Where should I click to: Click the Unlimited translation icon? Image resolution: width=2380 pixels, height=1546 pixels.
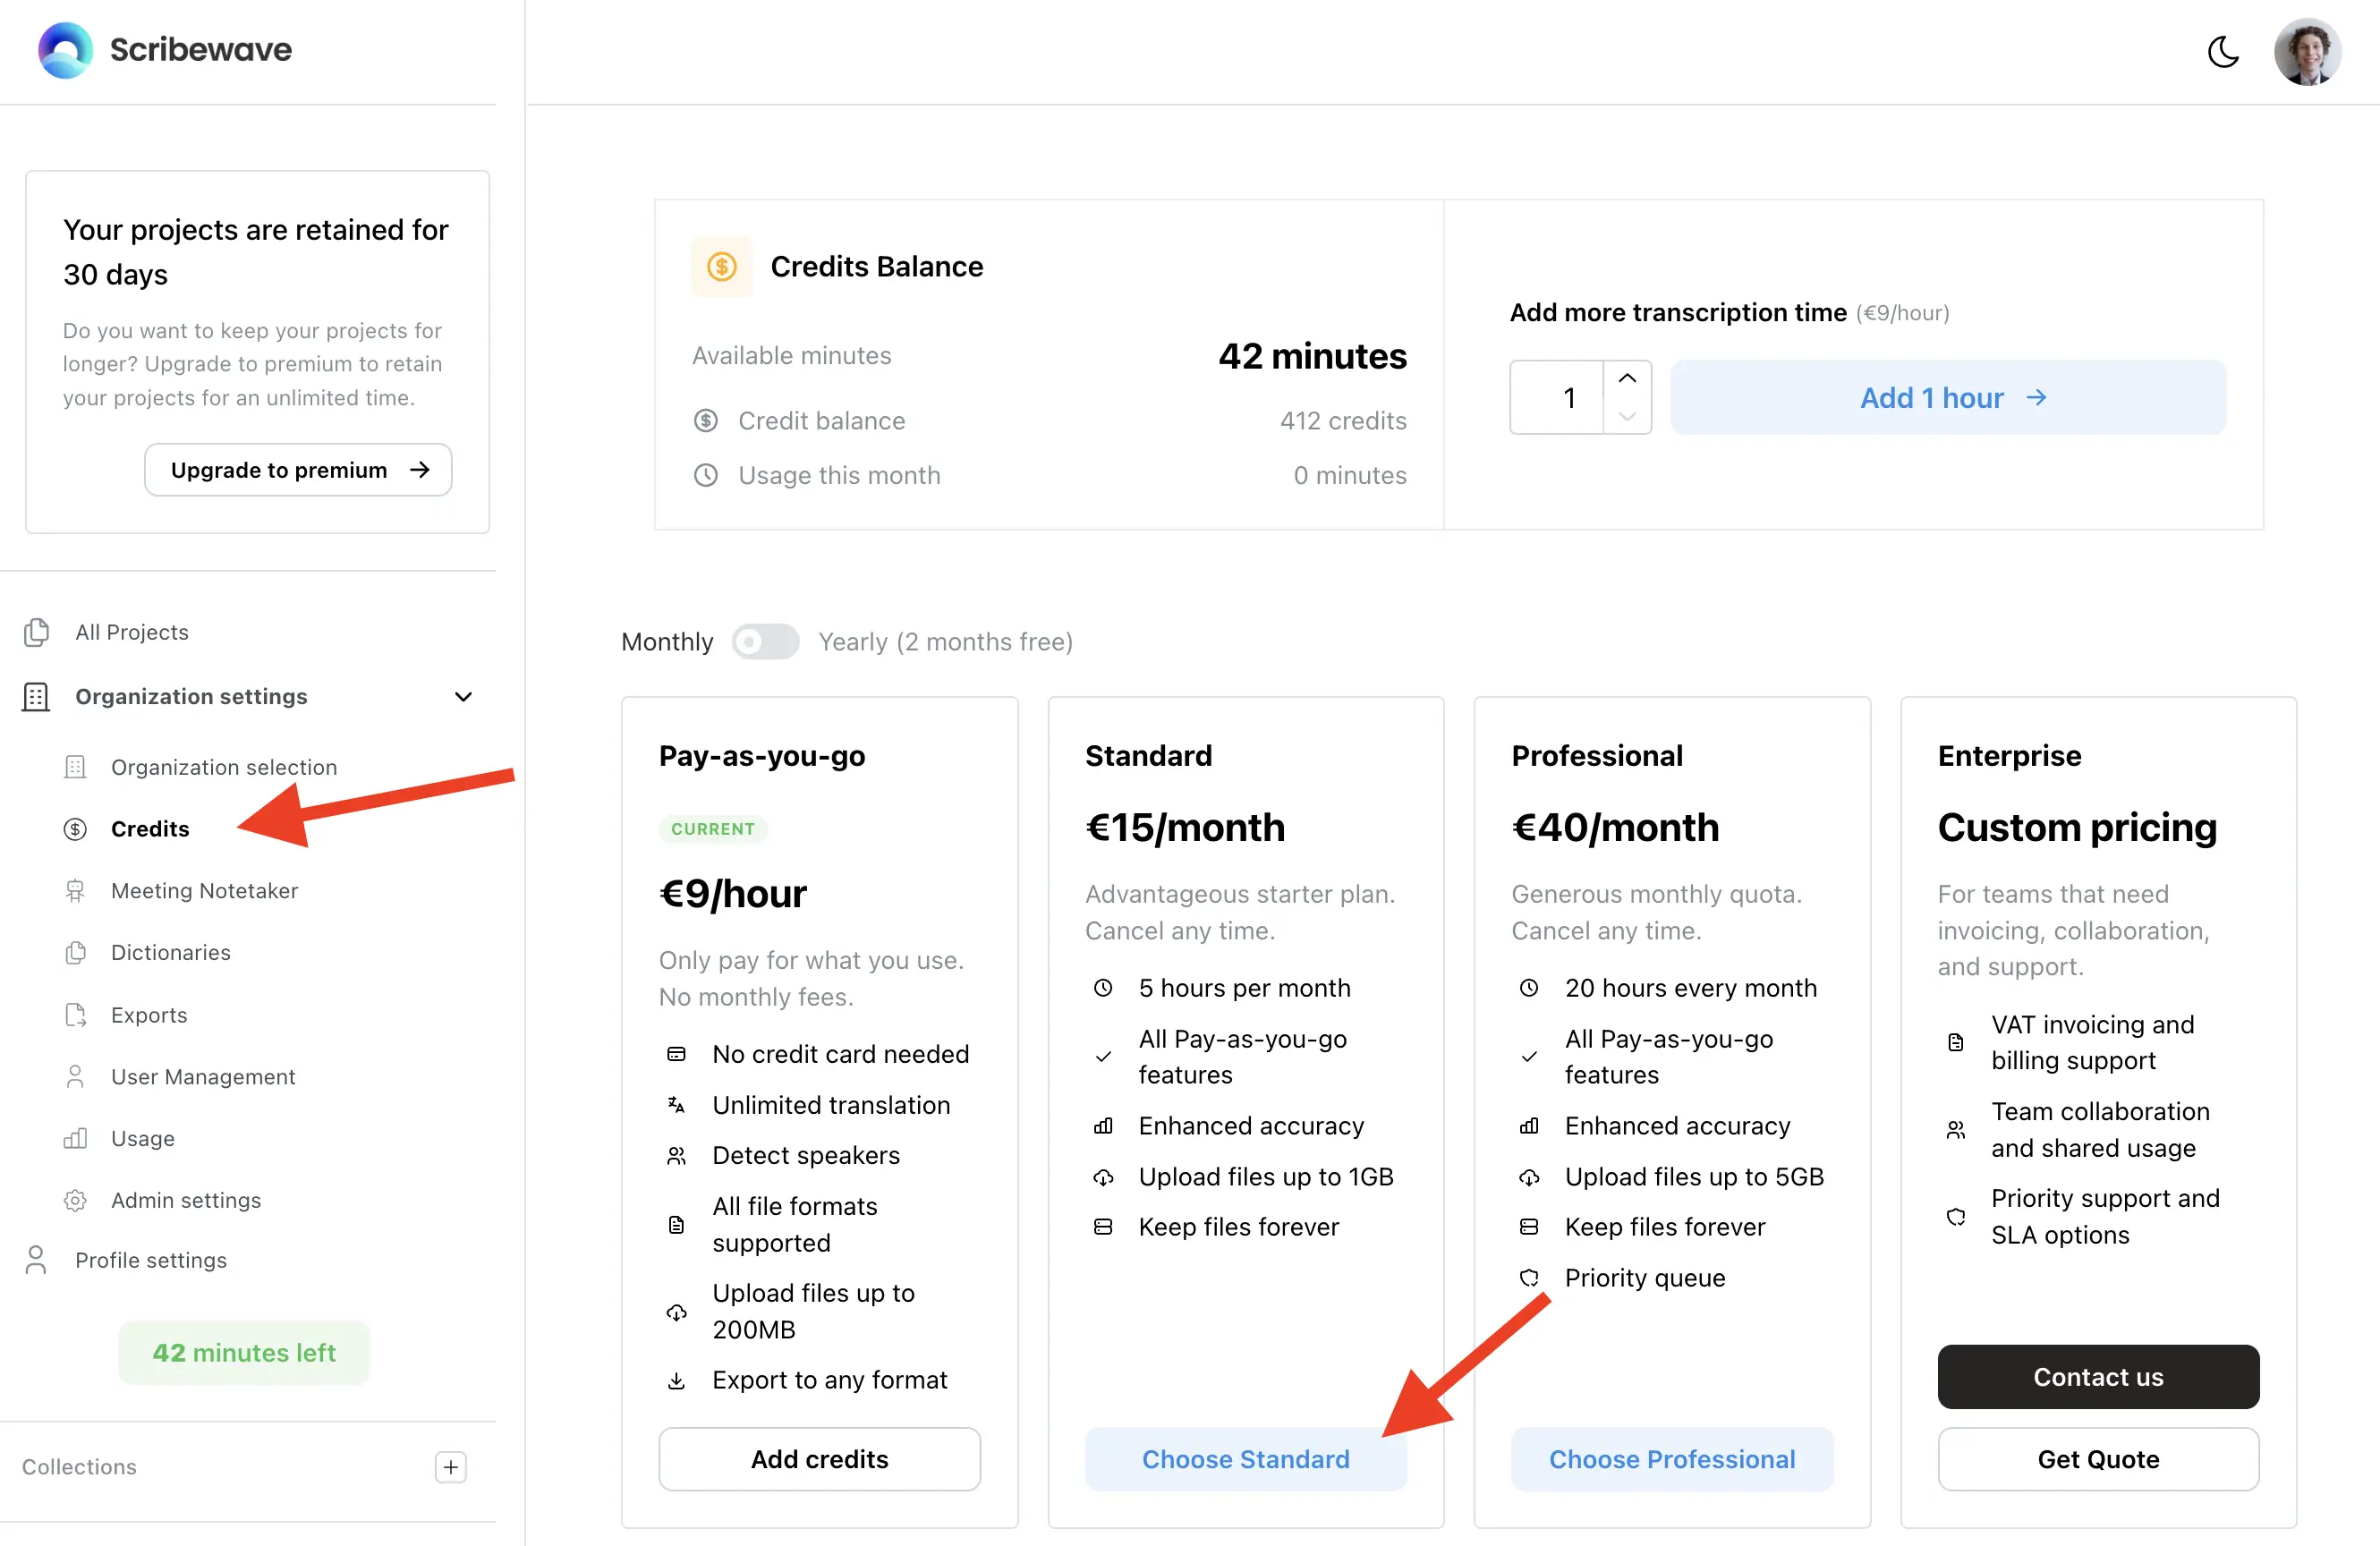pos(677,1105)
